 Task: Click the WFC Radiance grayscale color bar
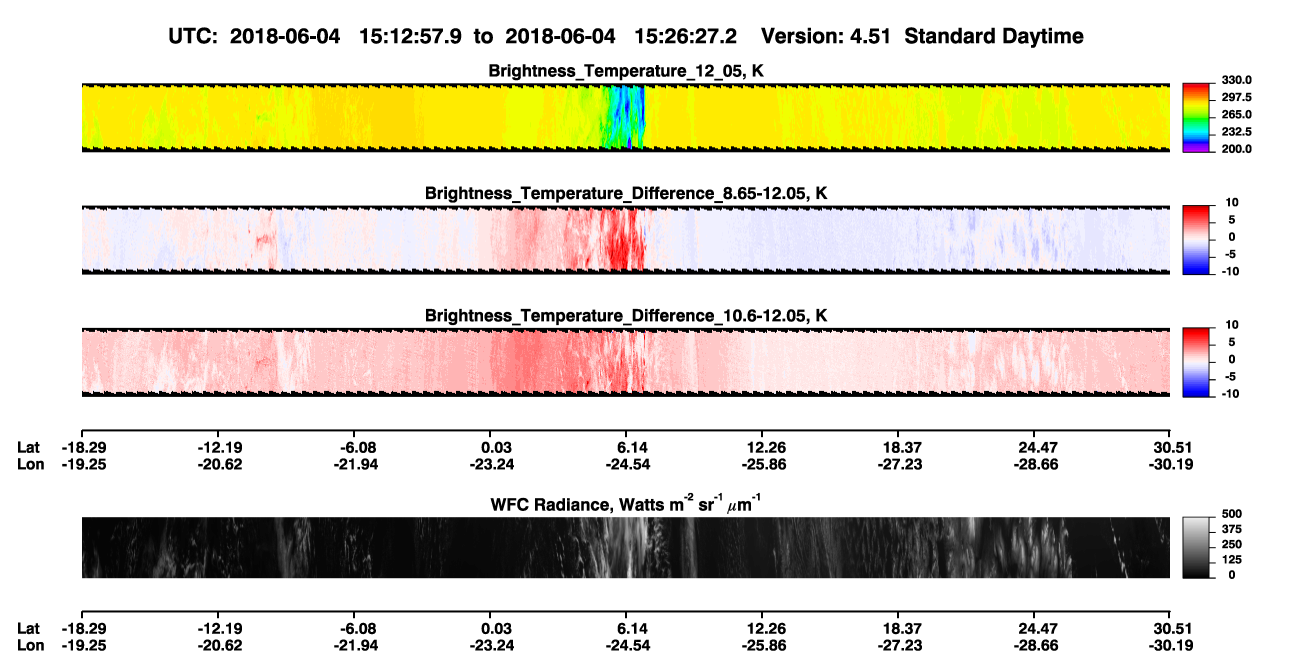click(1196, 547)
